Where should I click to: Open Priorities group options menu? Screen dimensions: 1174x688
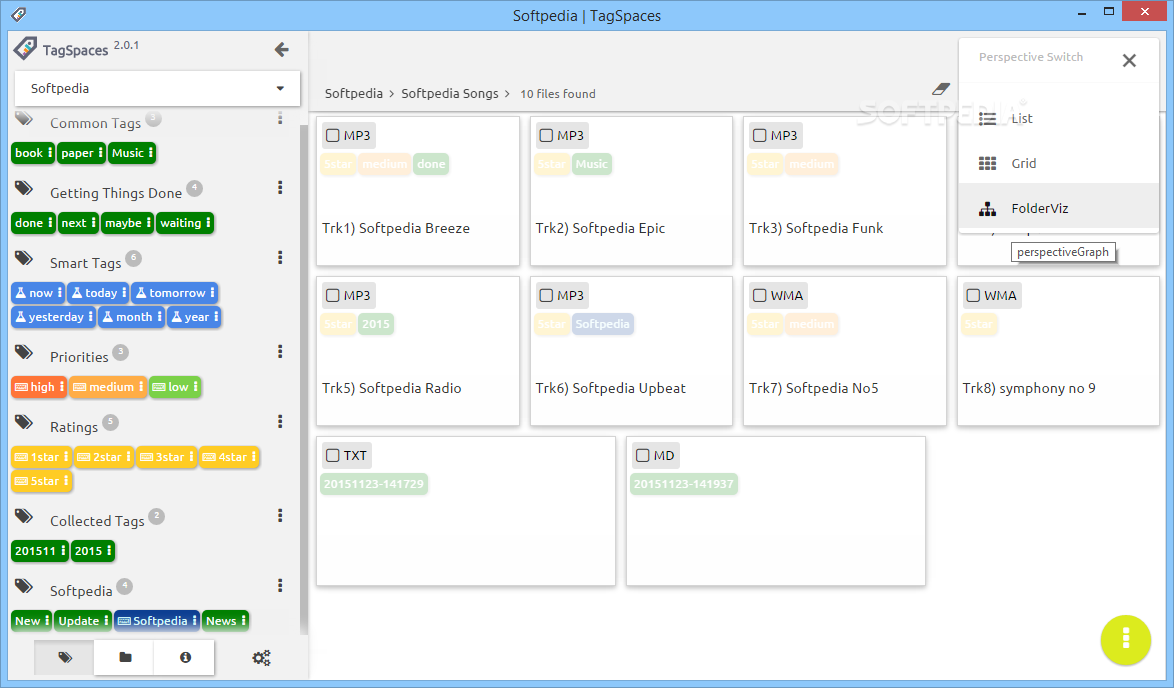[280, 352]
